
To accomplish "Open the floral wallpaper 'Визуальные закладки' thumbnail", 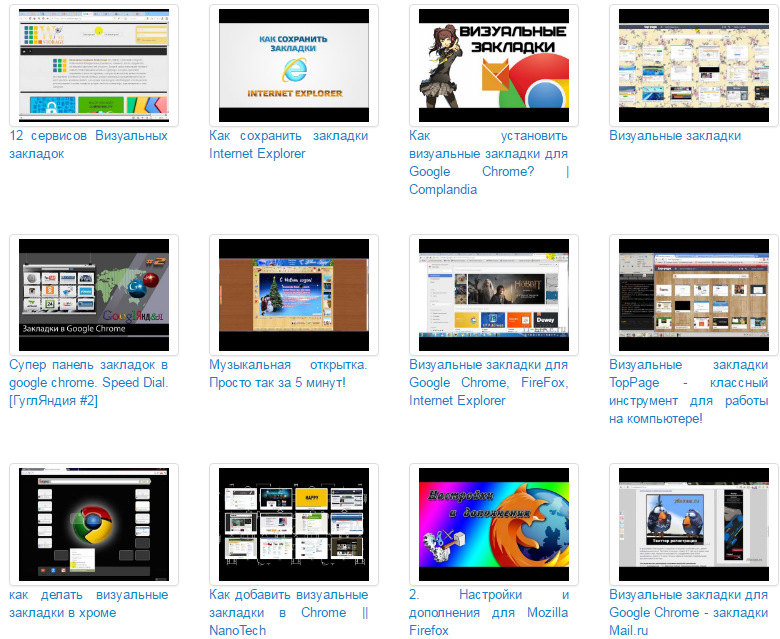I will click(693, 65).
